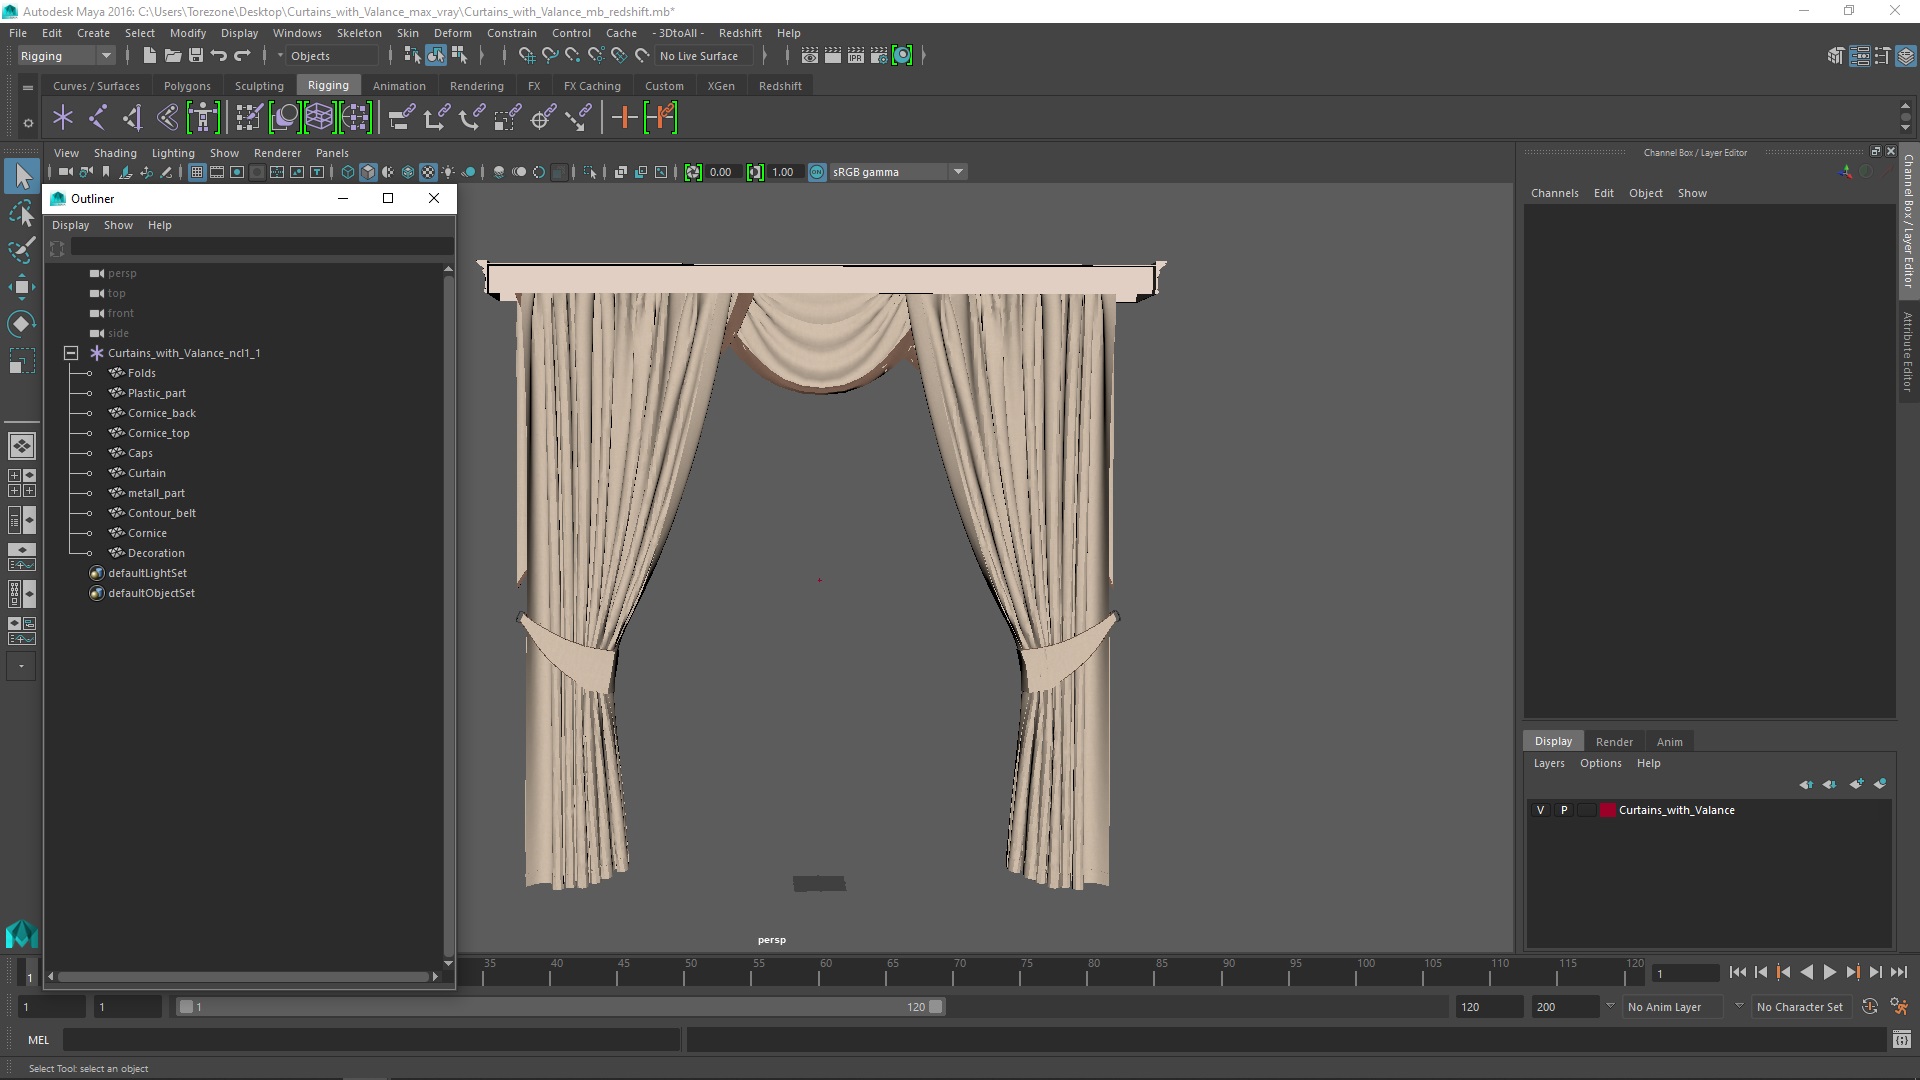Click the Curtains_with_Valance layer color swatch
The image size is (1920, 1080).
coord(1607,810)
